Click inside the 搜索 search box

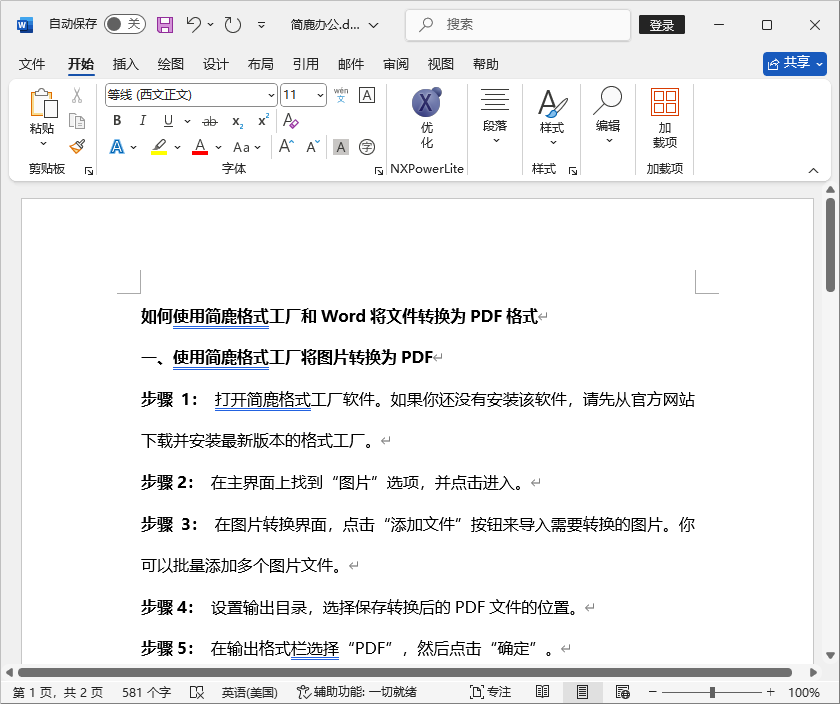click(x=517, y=24)
